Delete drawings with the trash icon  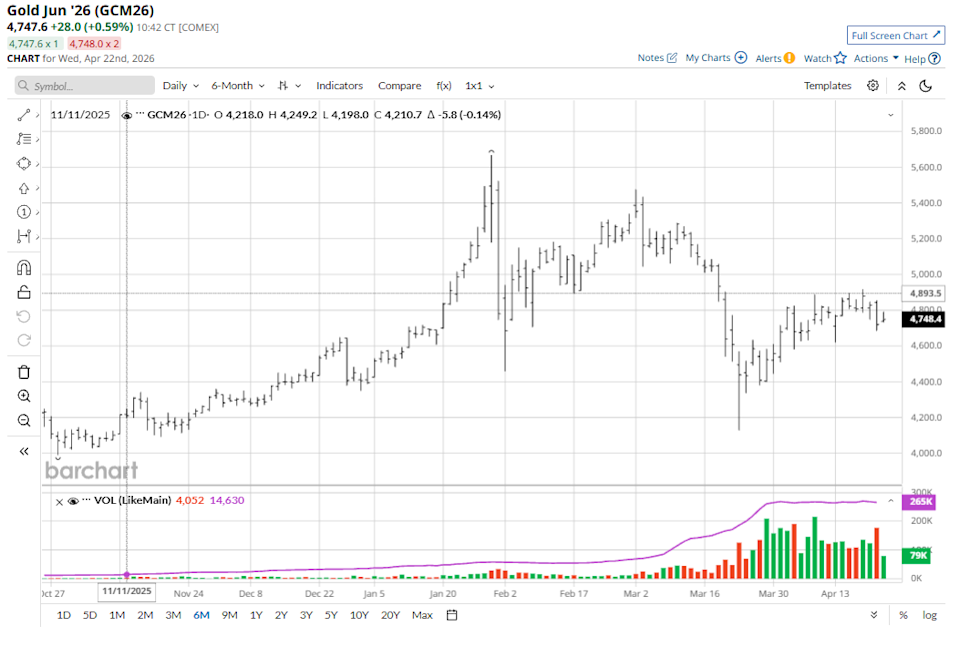pos(24,372)
